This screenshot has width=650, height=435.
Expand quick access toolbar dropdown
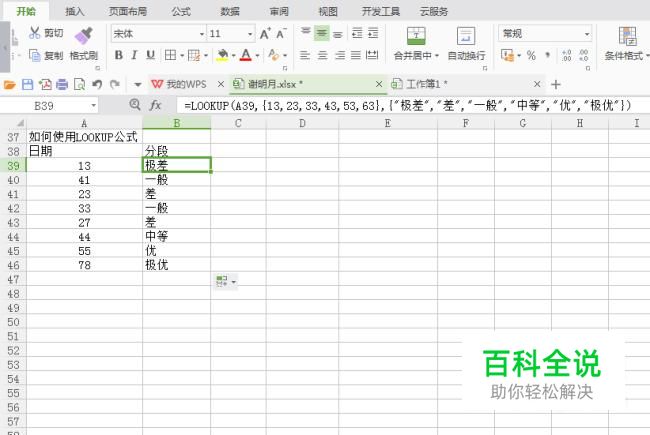(x=138, y=85)
